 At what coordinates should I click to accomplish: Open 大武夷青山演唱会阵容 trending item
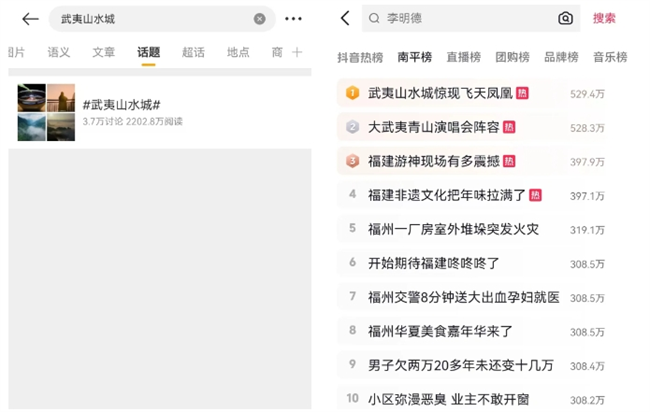tap(434, 127)
